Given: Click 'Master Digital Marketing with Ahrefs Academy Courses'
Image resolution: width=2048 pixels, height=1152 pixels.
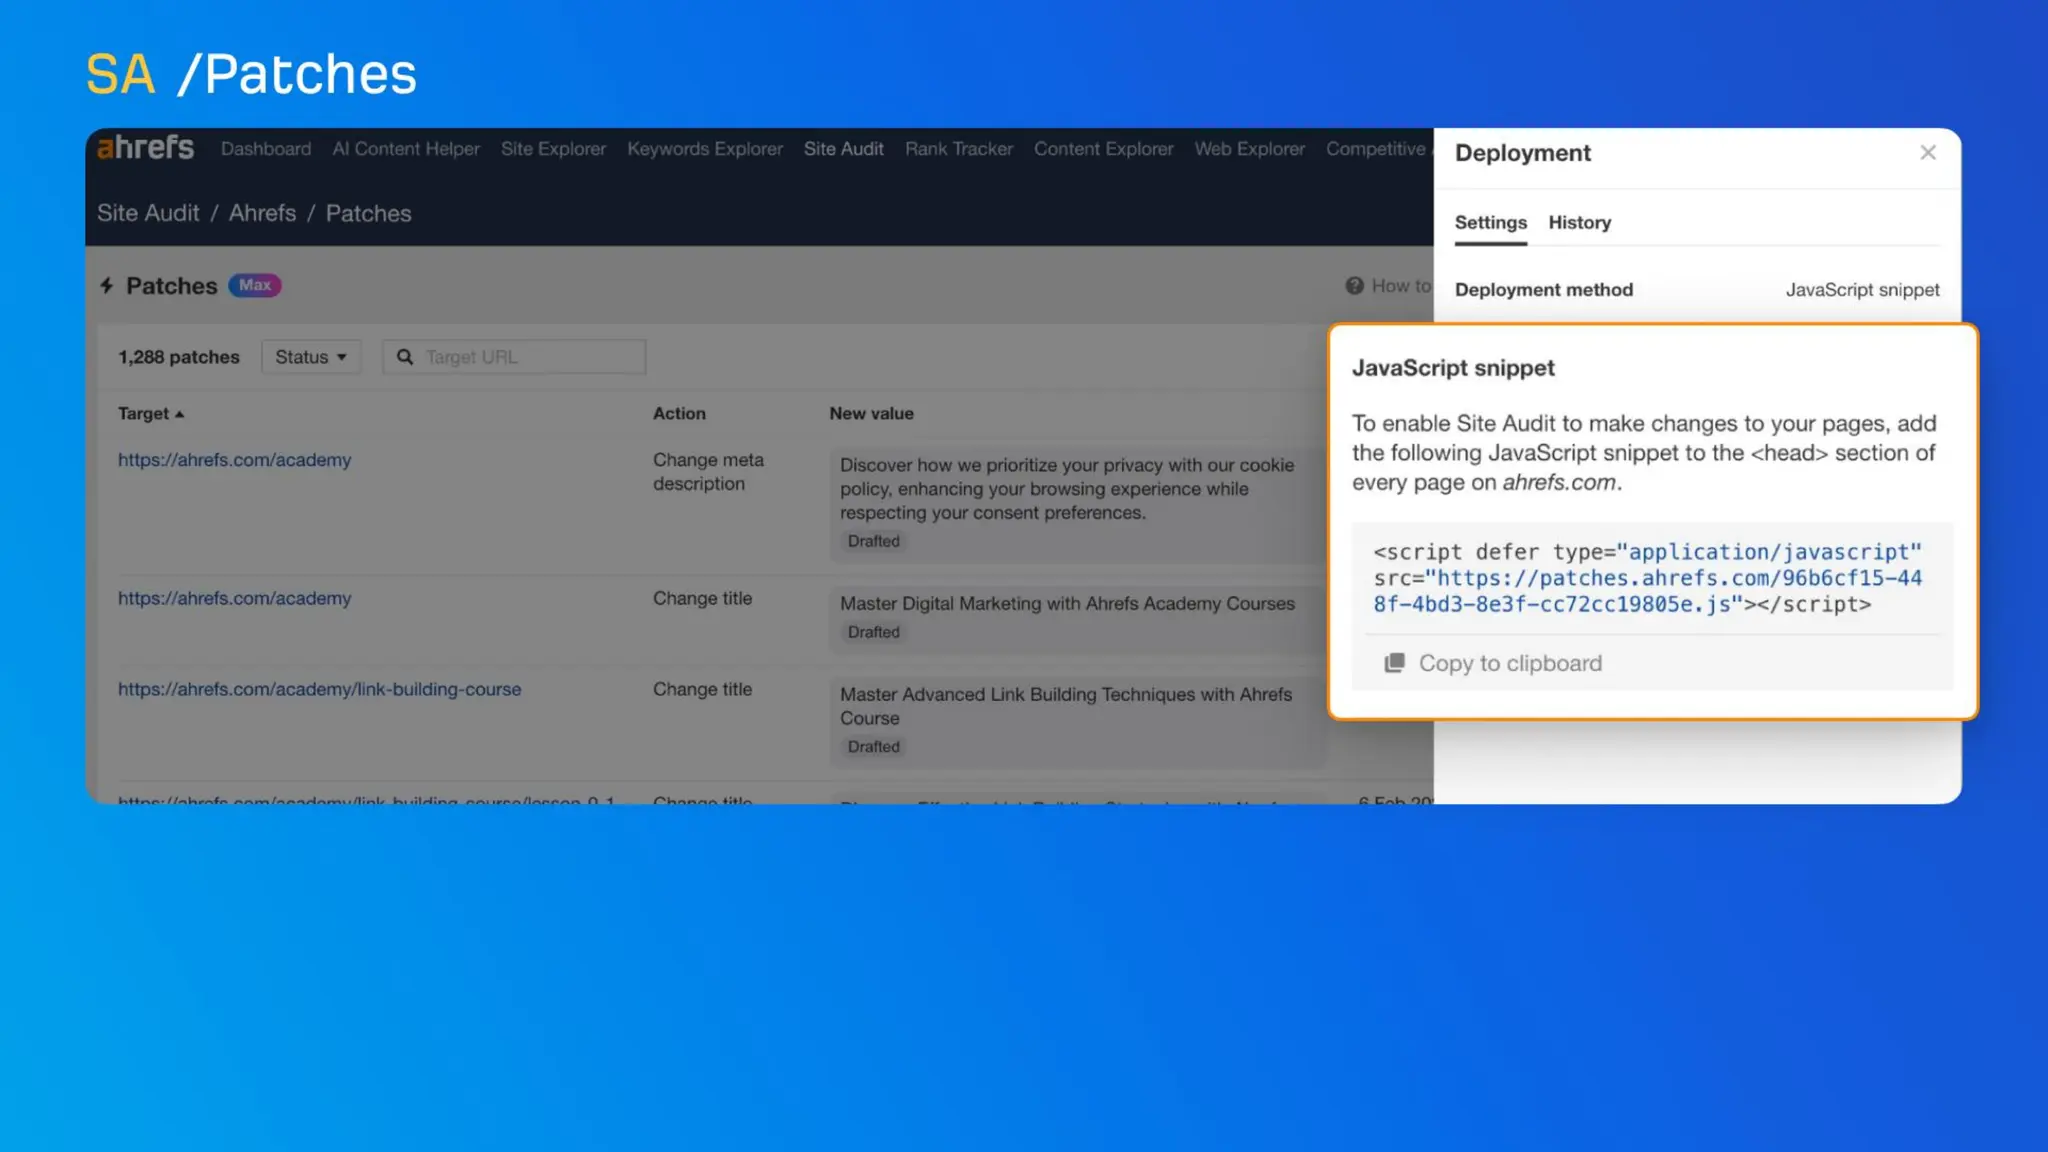Looking at the screenshot, I should tap(1067, 604).
